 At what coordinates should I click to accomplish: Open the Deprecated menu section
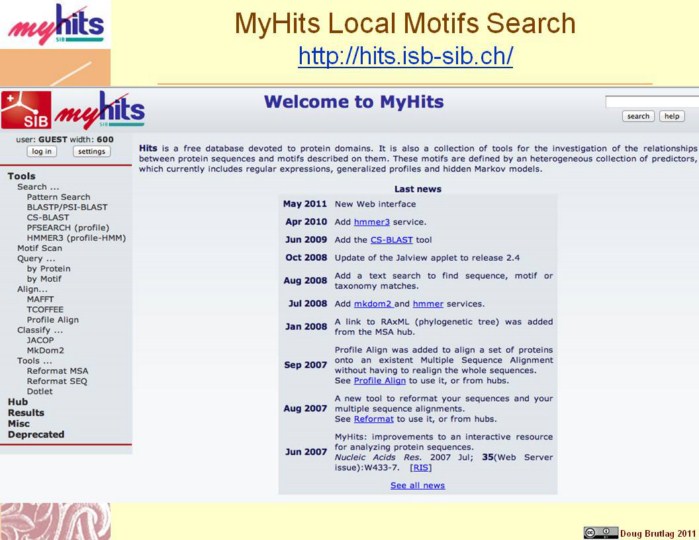[35, 434]
